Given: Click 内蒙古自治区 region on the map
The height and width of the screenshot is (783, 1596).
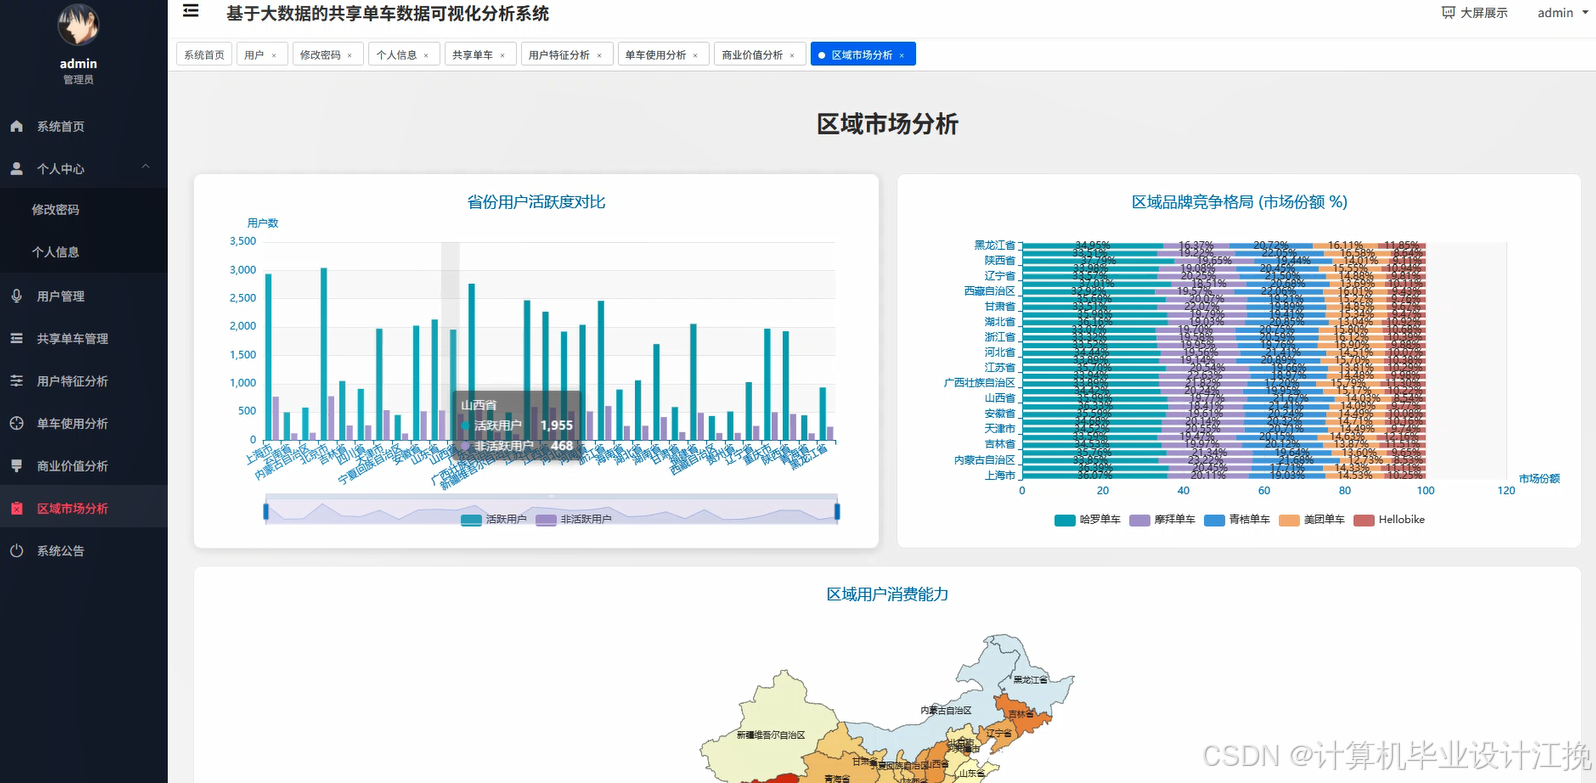Looking at the screenshot, I should point(946,710).
